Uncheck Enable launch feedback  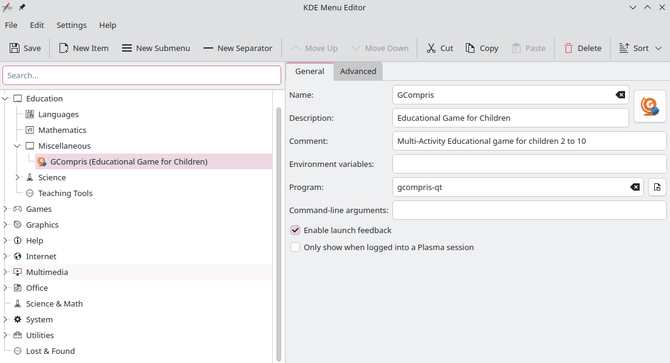click(x=295, y=230)
